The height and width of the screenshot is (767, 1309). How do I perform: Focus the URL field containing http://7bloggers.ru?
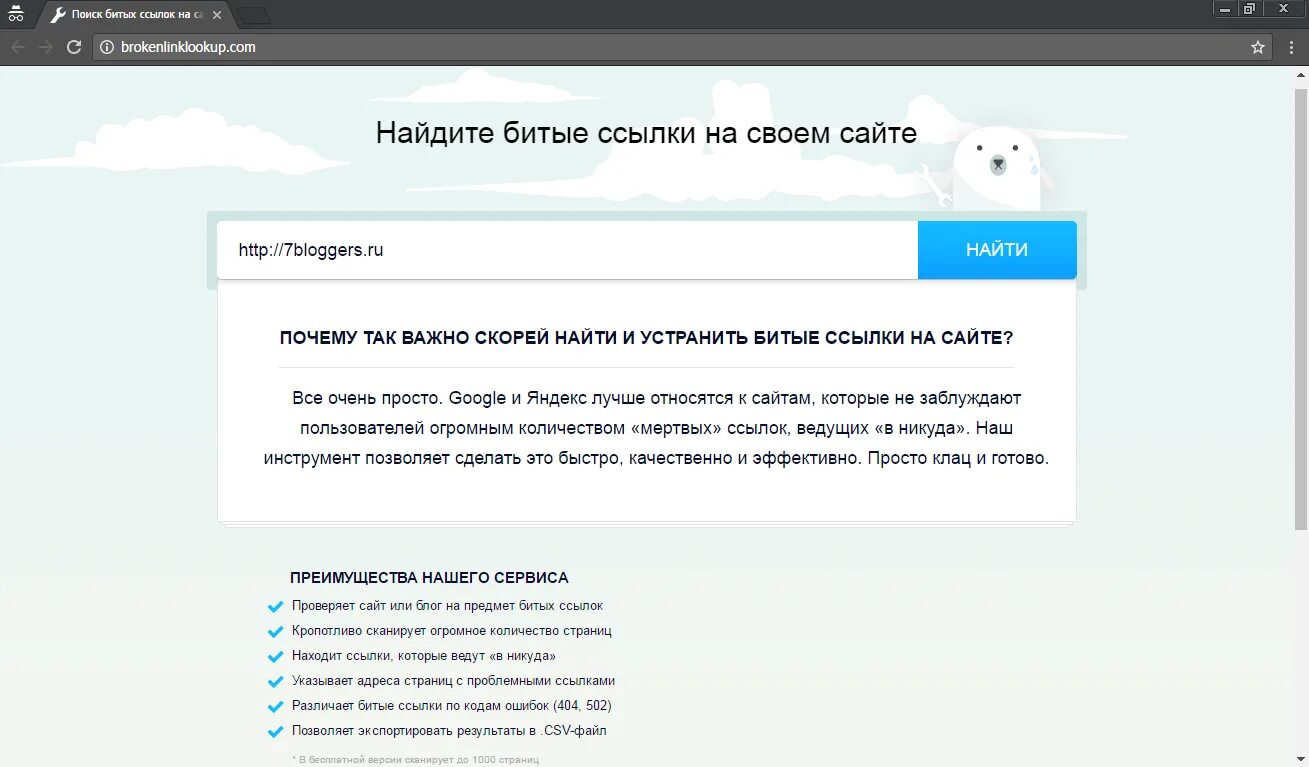point(567,250)
